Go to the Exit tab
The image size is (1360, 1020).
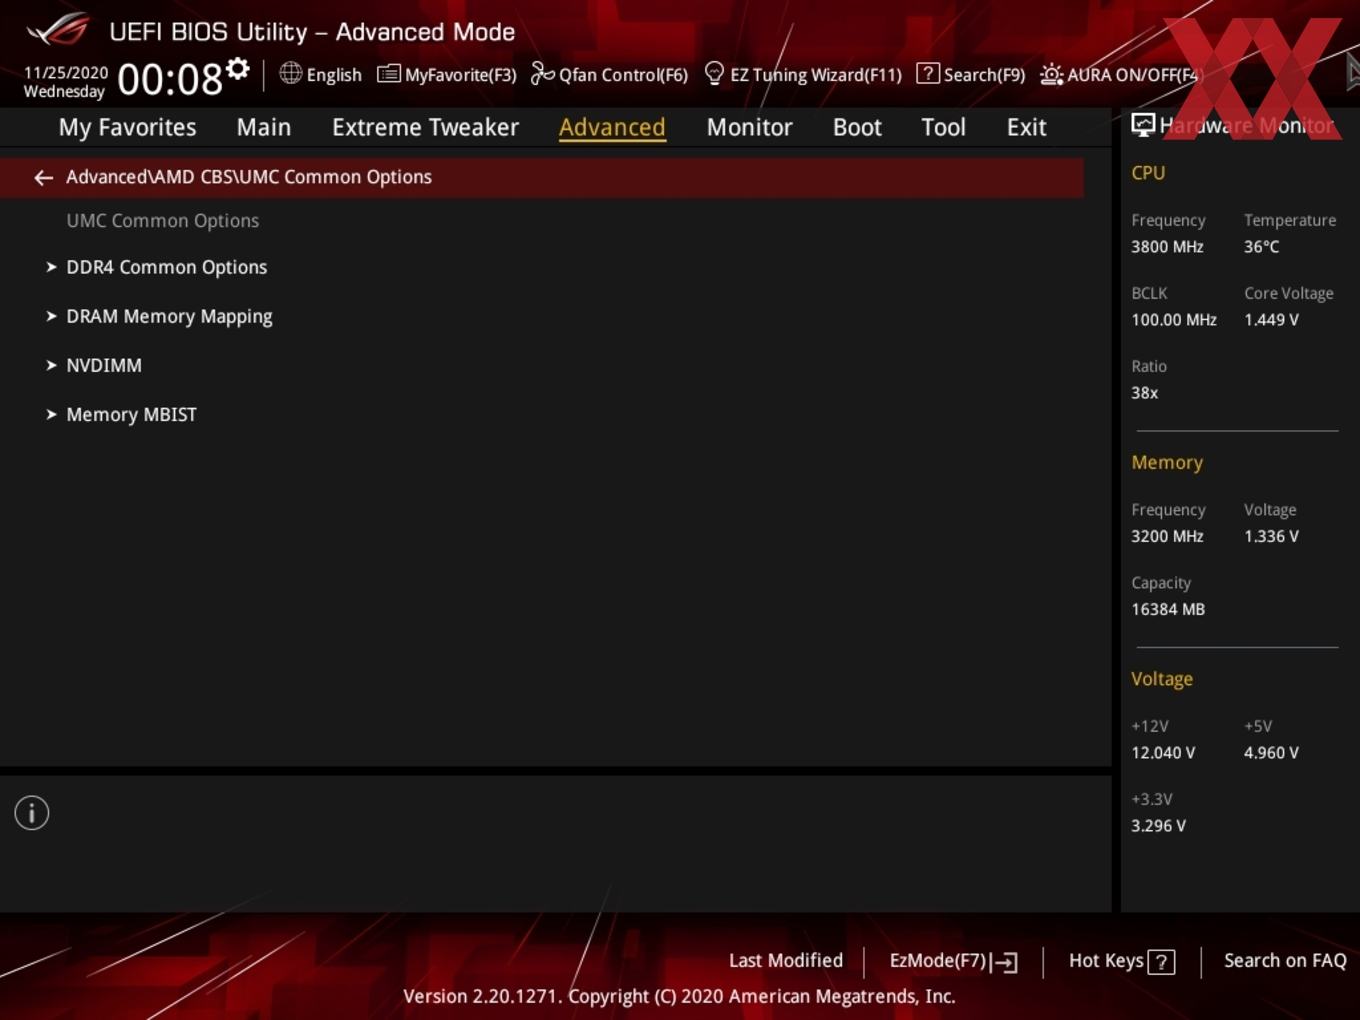[1026, 127]
